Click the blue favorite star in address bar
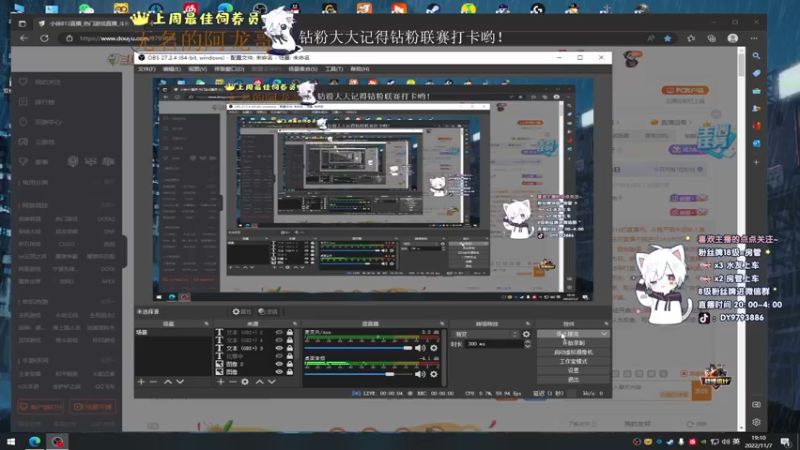800x450 pixels. click(x=667, y=38)
